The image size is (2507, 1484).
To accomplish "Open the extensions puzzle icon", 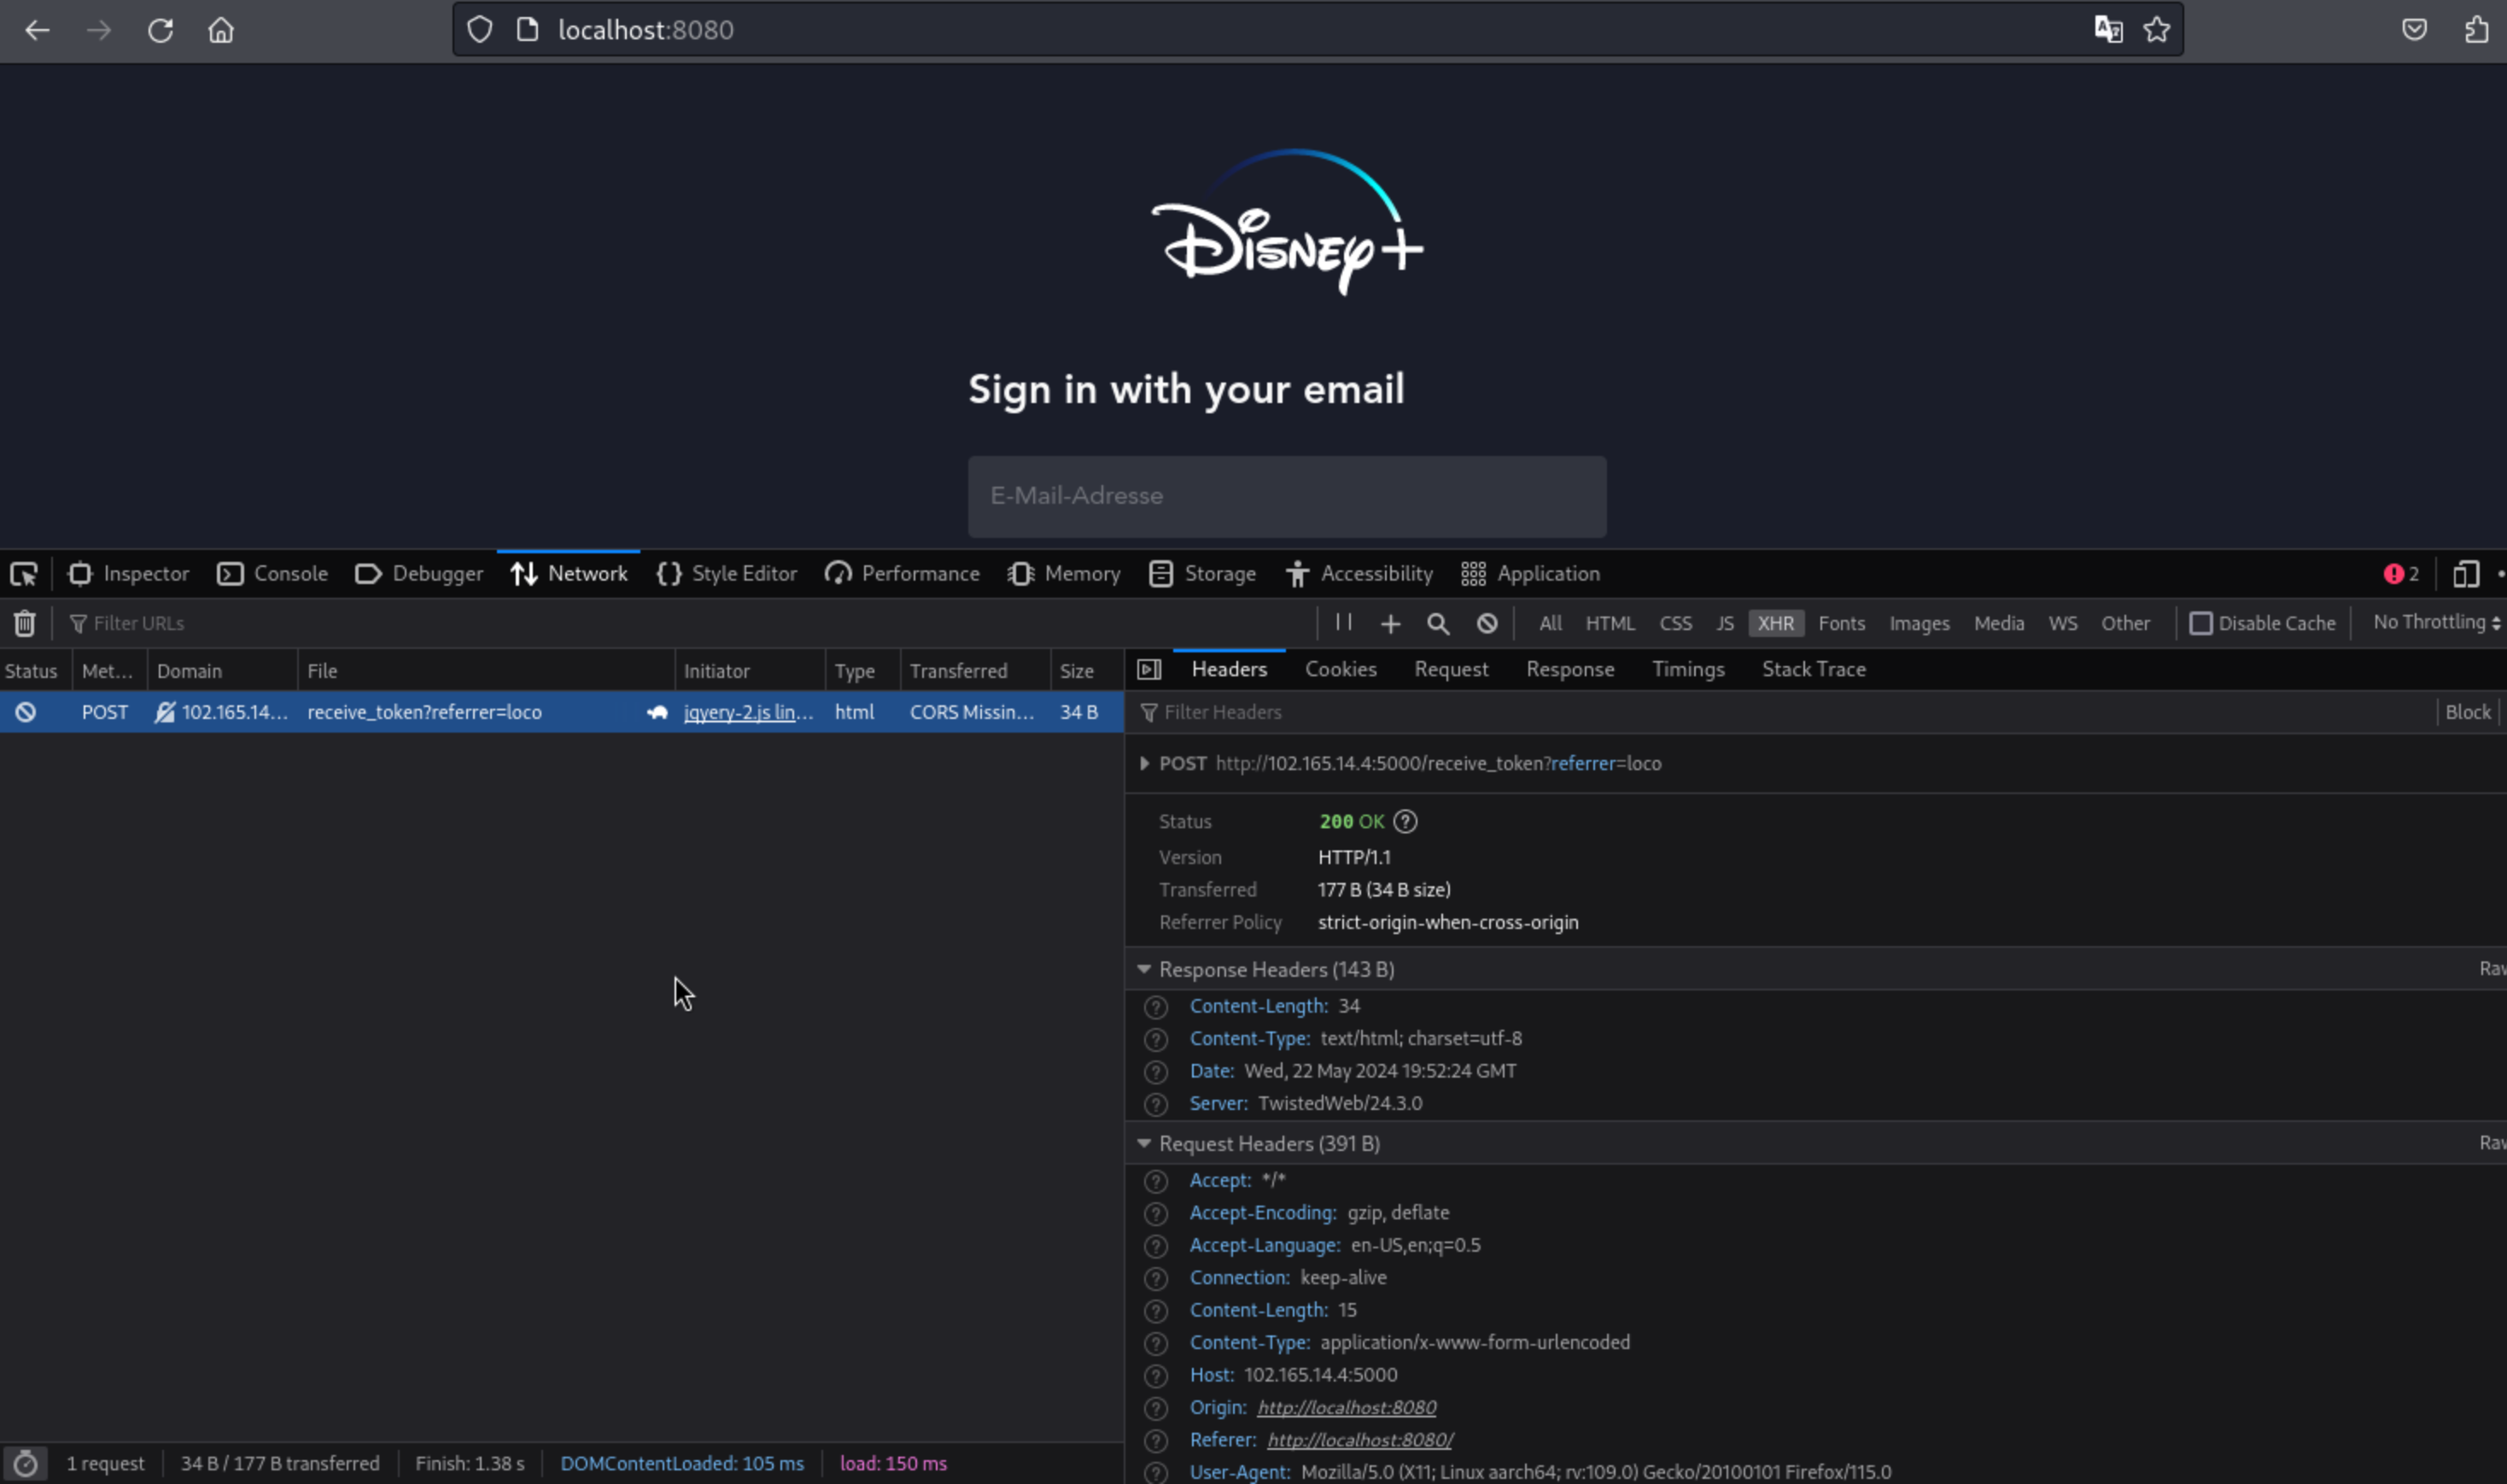I will point(2476,30).
